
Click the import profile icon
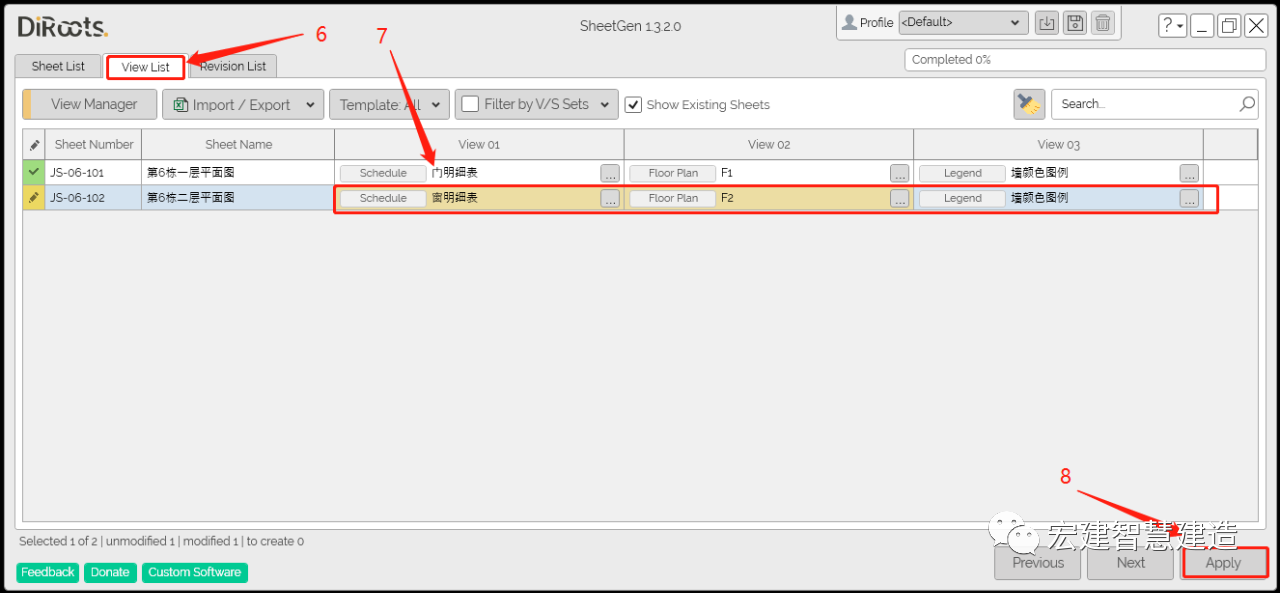click(1046, 23)
